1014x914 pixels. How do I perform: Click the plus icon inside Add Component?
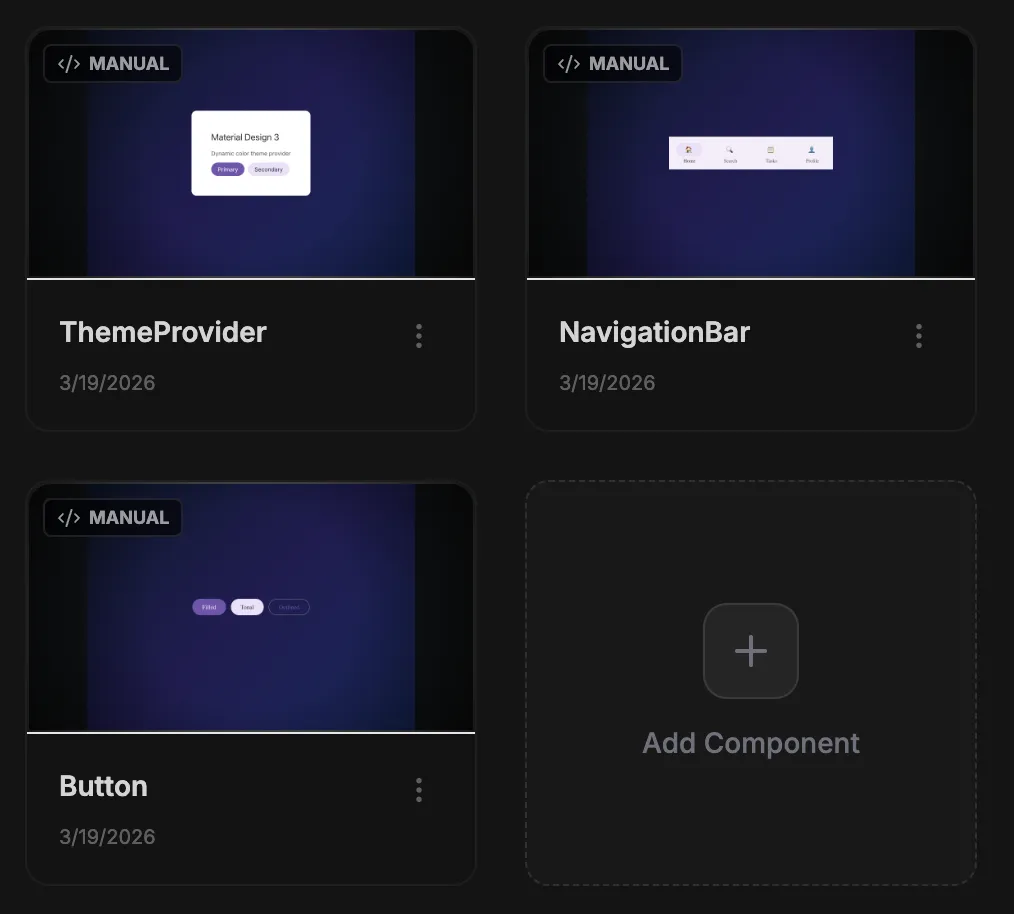(750, 651)
